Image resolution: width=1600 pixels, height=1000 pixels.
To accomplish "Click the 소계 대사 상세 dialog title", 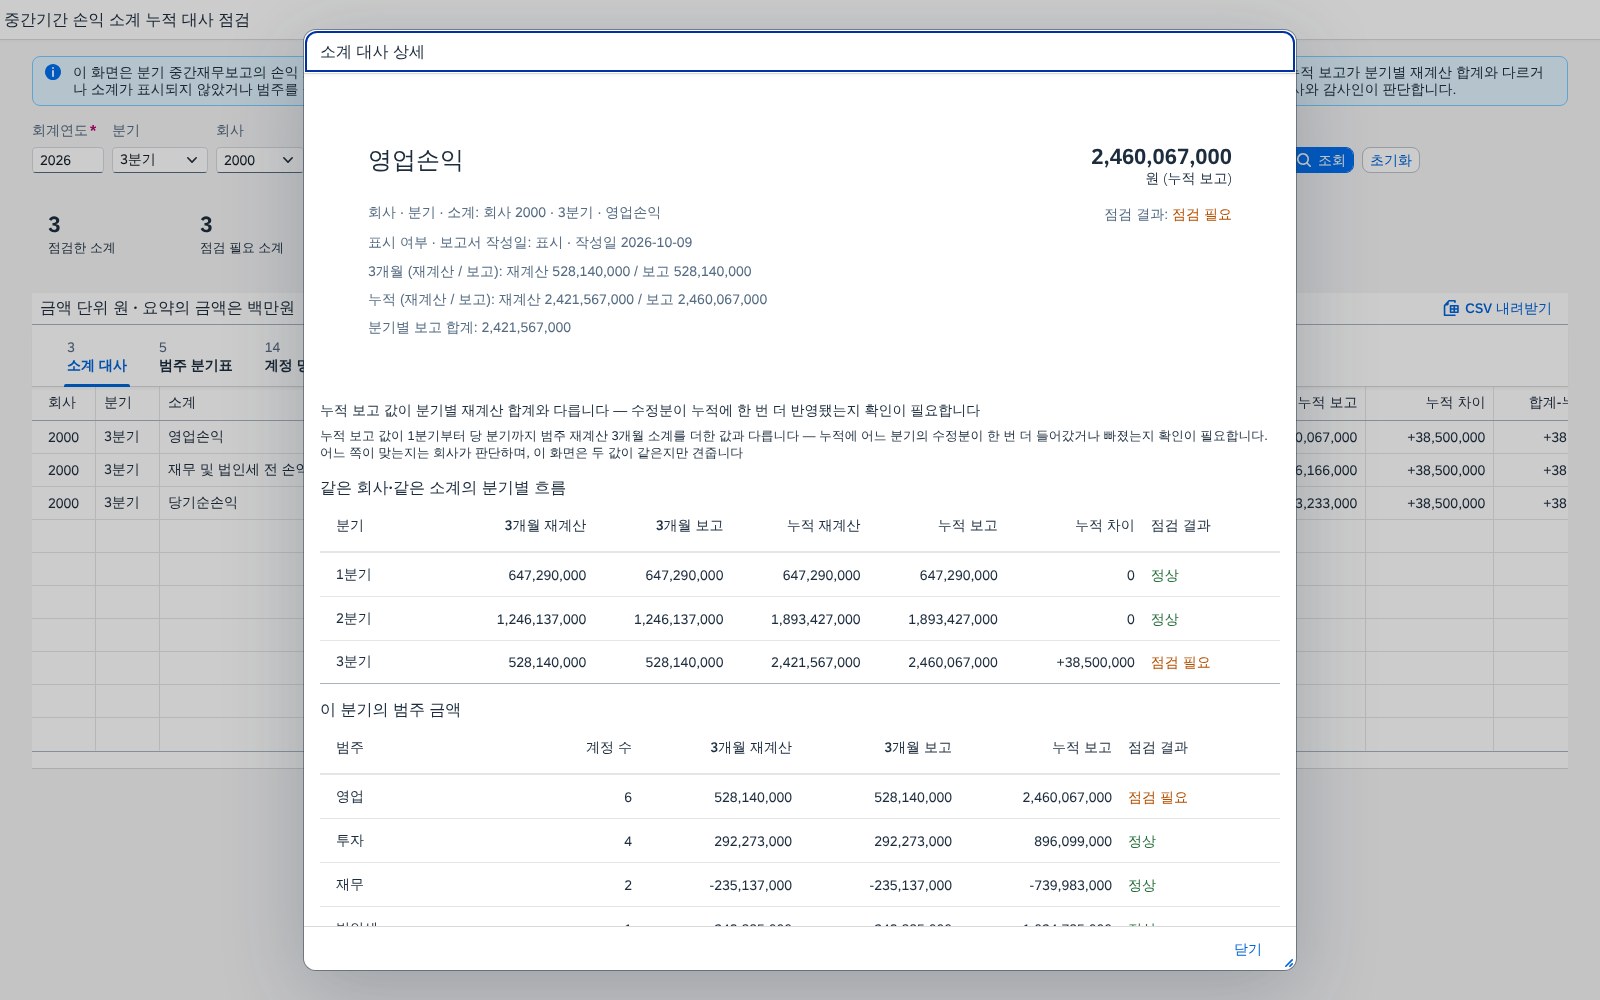I will click(372, 52).
